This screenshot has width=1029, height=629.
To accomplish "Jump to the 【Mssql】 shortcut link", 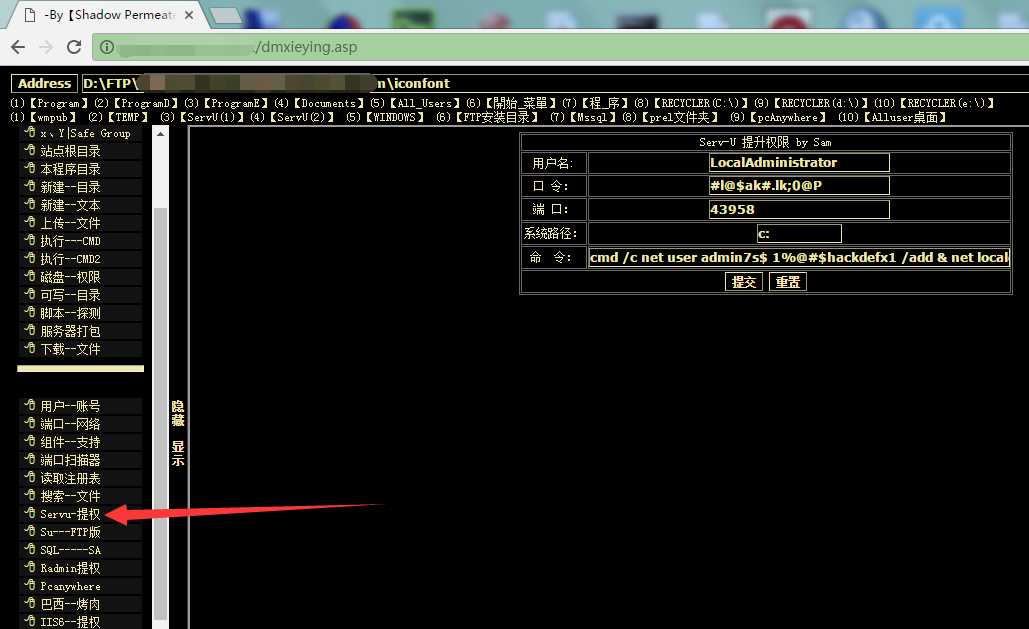I will coord(594,118).
